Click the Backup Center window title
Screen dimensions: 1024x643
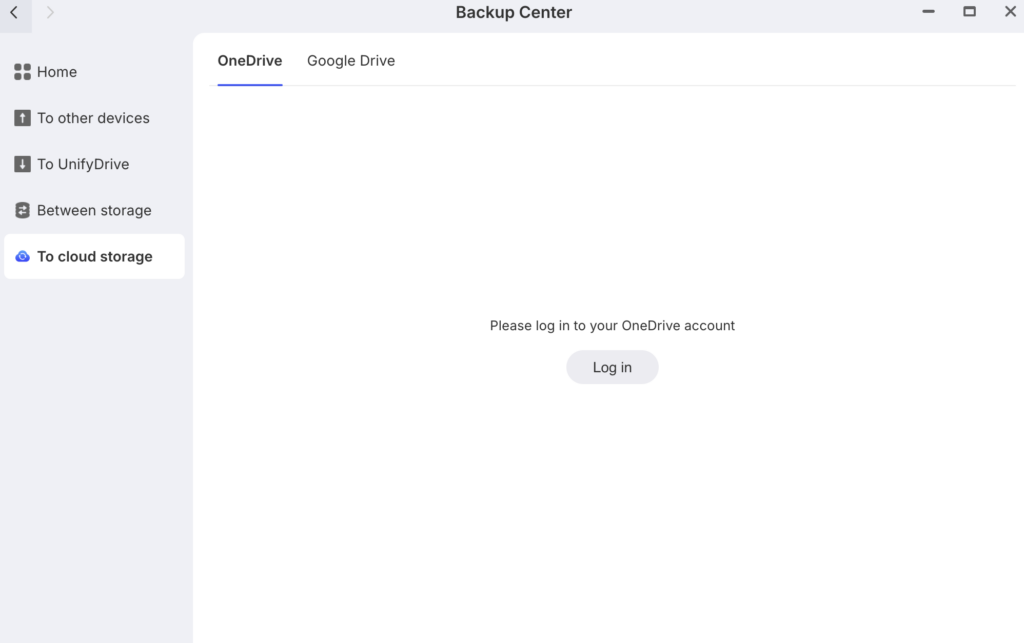pos(513,13)
